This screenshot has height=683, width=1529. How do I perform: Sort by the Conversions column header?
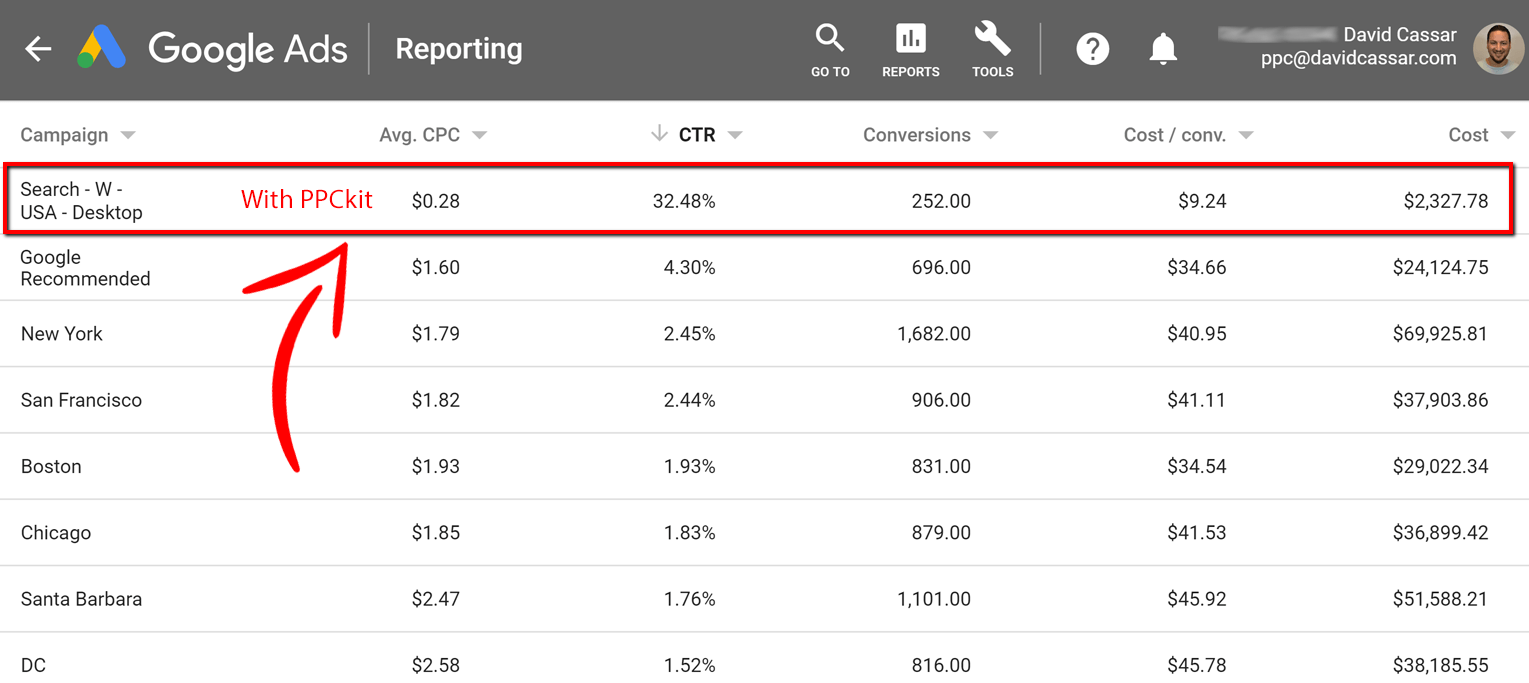917,135
